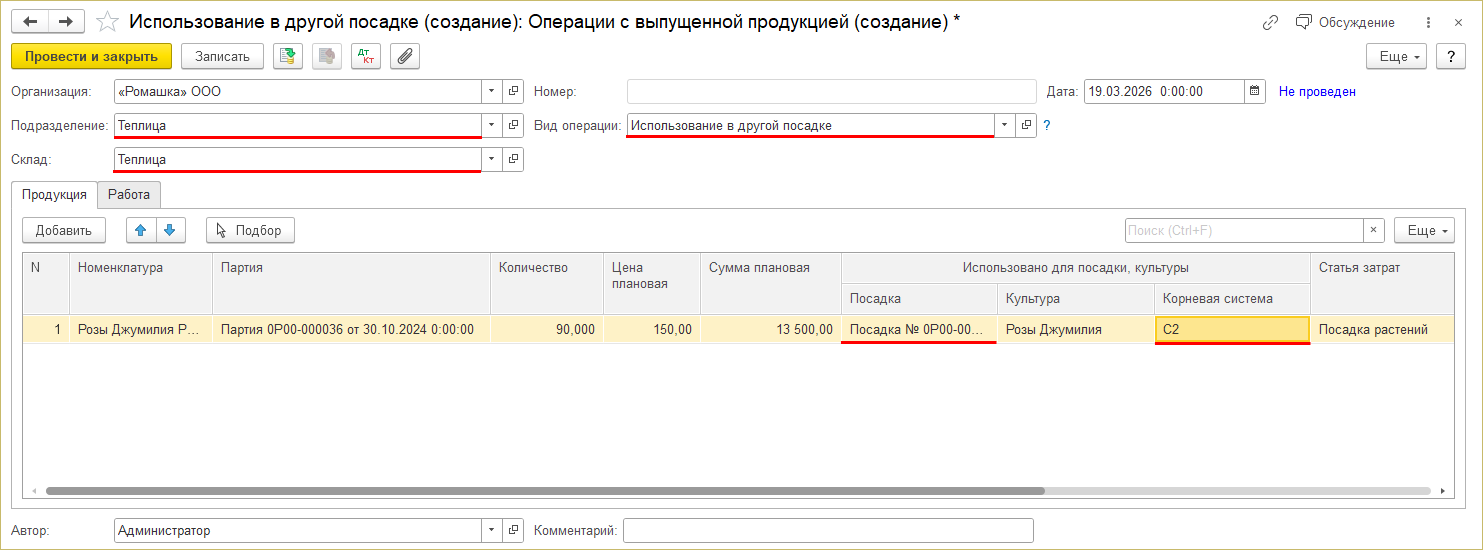Image resolution: width=1483 pixels, height=550 pixels.
Task: Switch to the Работа tab
Action: click(129, 195)
